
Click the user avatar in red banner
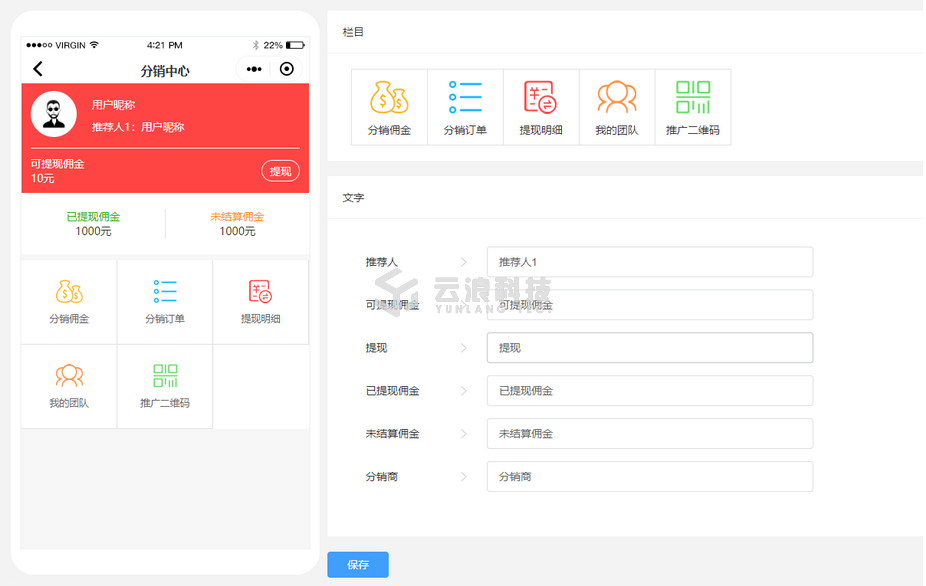(54, 114)
